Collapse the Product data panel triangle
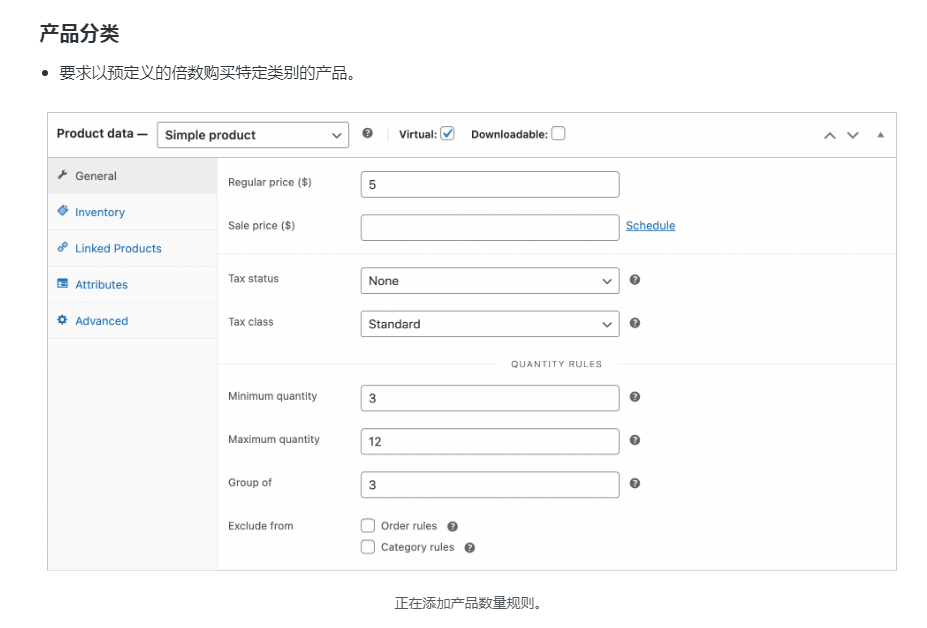 (x=880, y=135)
